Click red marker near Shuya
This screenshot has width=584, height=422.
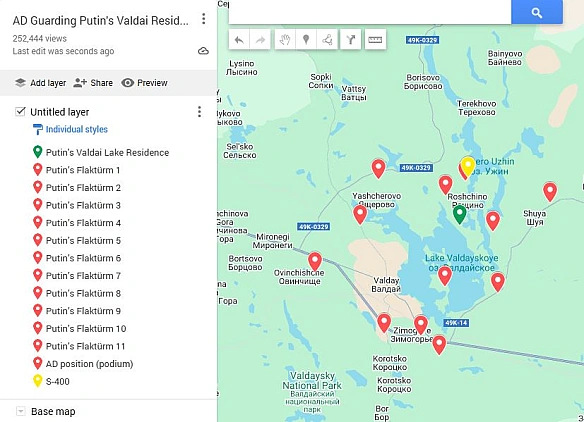[x=550, y=191]
